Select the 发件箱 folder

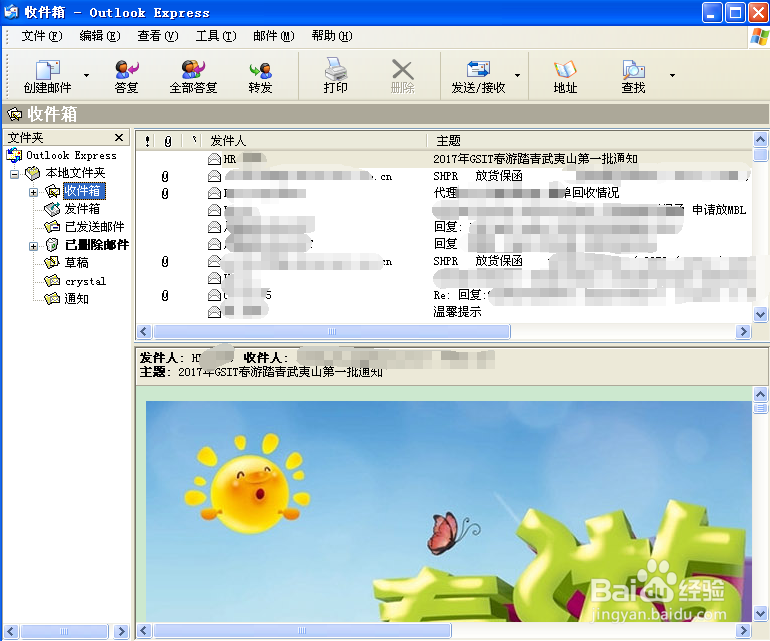82,209
